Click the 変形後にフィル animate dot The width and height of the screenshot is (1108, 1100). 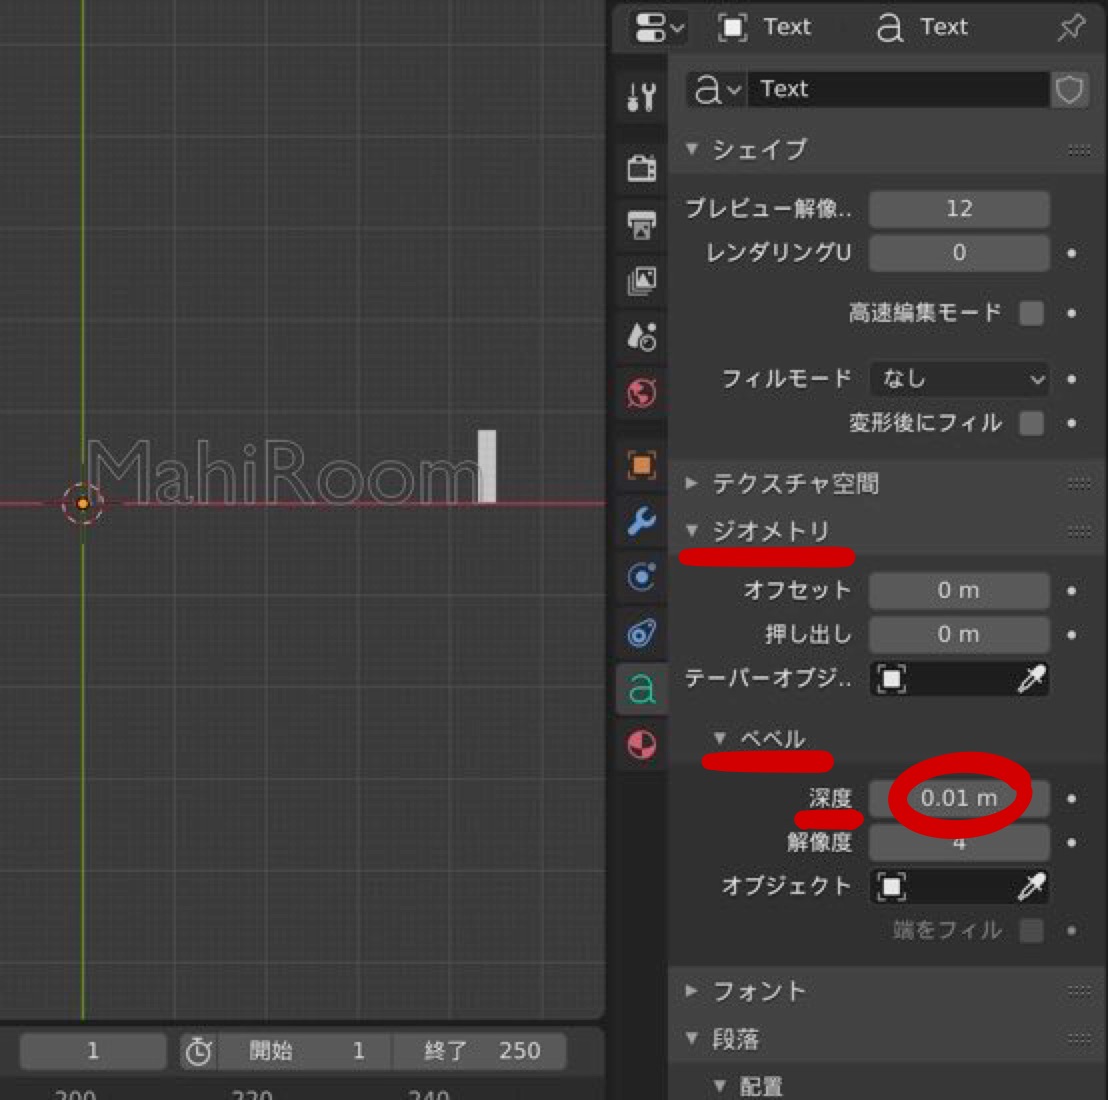pos(1071,423)
